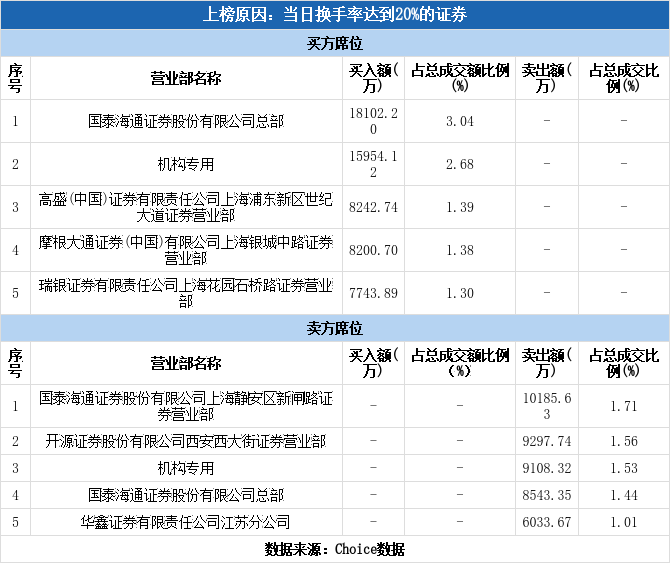Click the ratio value 1.30
670x563 pixels.
(x=460, y=293)
